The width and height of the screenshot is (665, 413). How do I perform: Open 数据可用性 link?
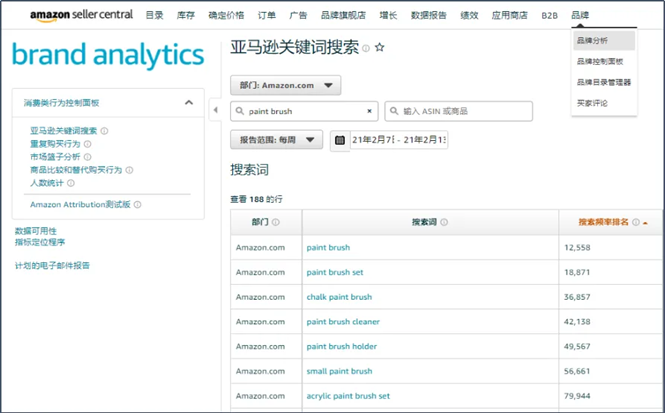36,231
